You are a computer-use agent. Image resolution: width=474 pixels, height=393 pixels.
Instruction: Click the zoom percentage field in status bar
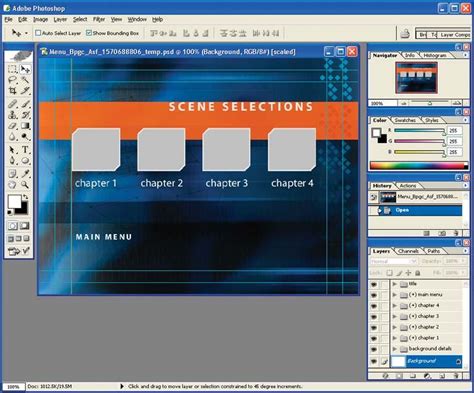14,387
